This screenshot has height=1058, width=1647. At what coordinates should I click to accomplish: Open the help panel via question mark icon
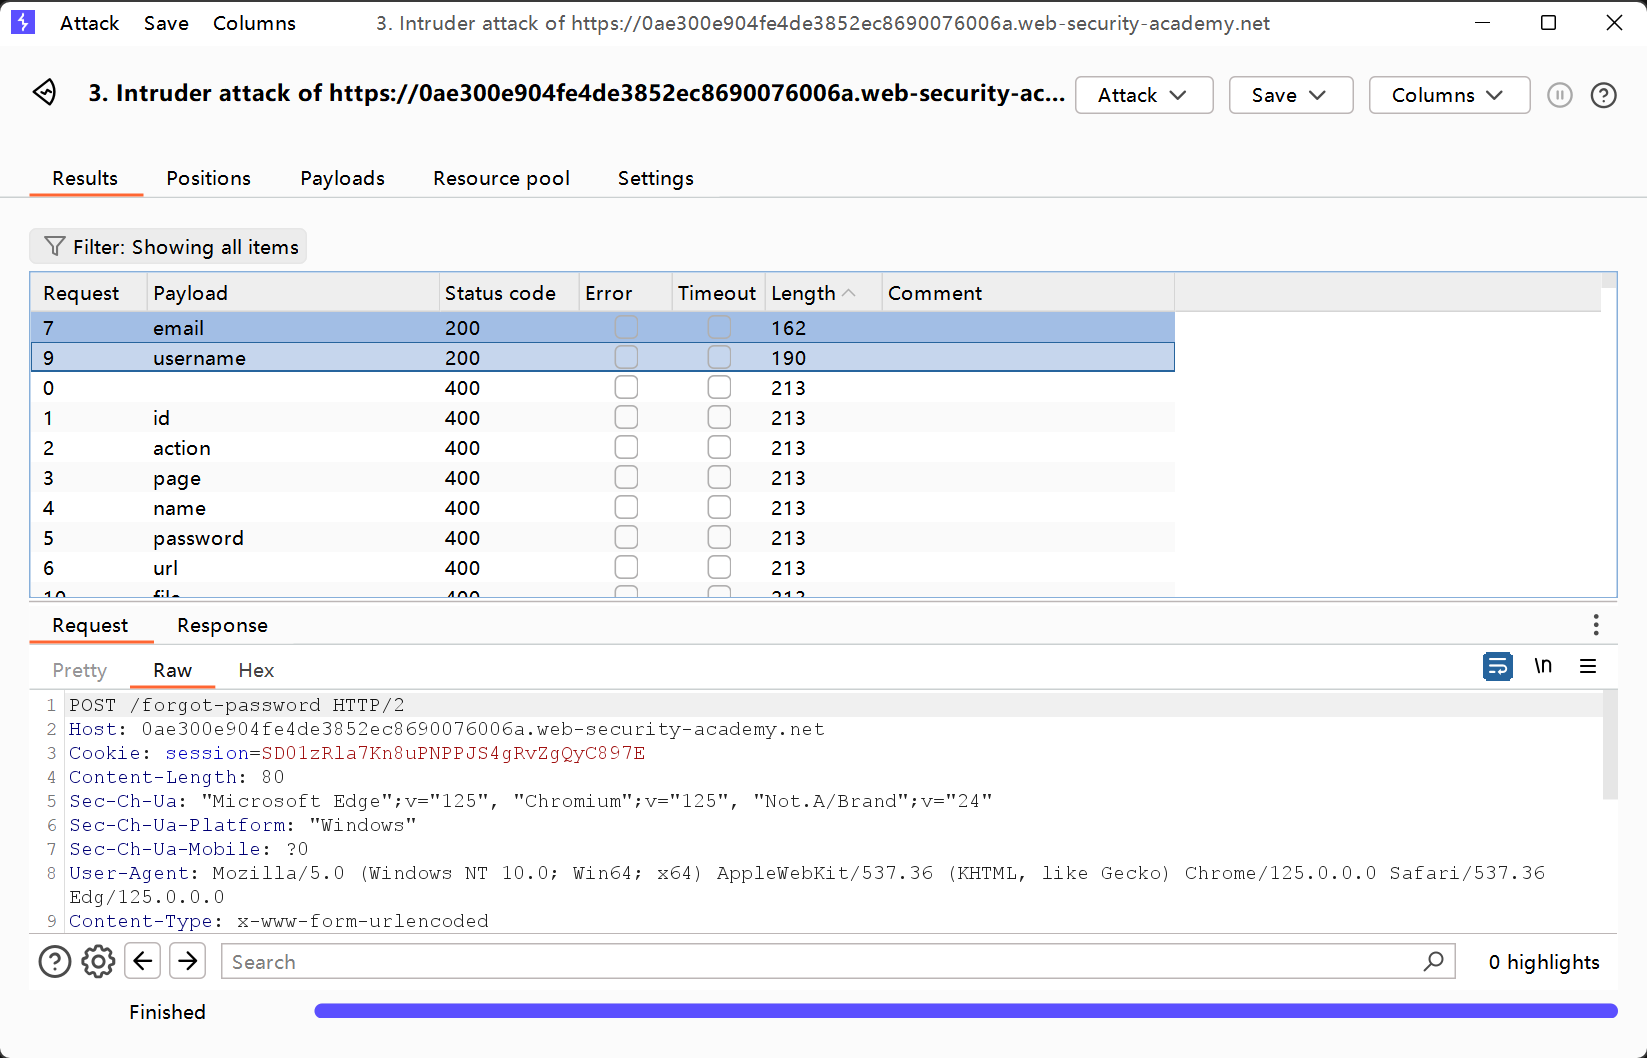[x=1603, y=95]
